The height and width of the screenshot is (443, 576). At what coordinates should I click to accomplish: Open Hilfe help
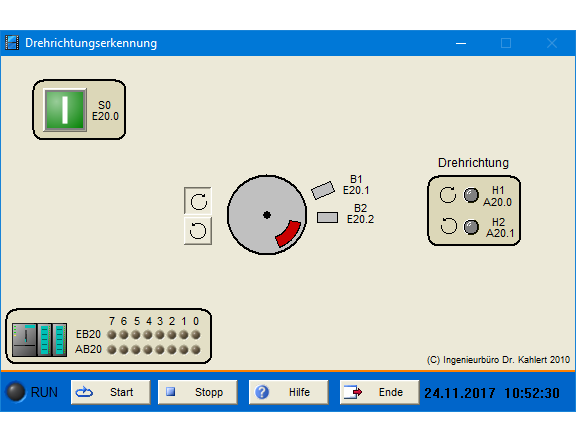tap(288, 392)
